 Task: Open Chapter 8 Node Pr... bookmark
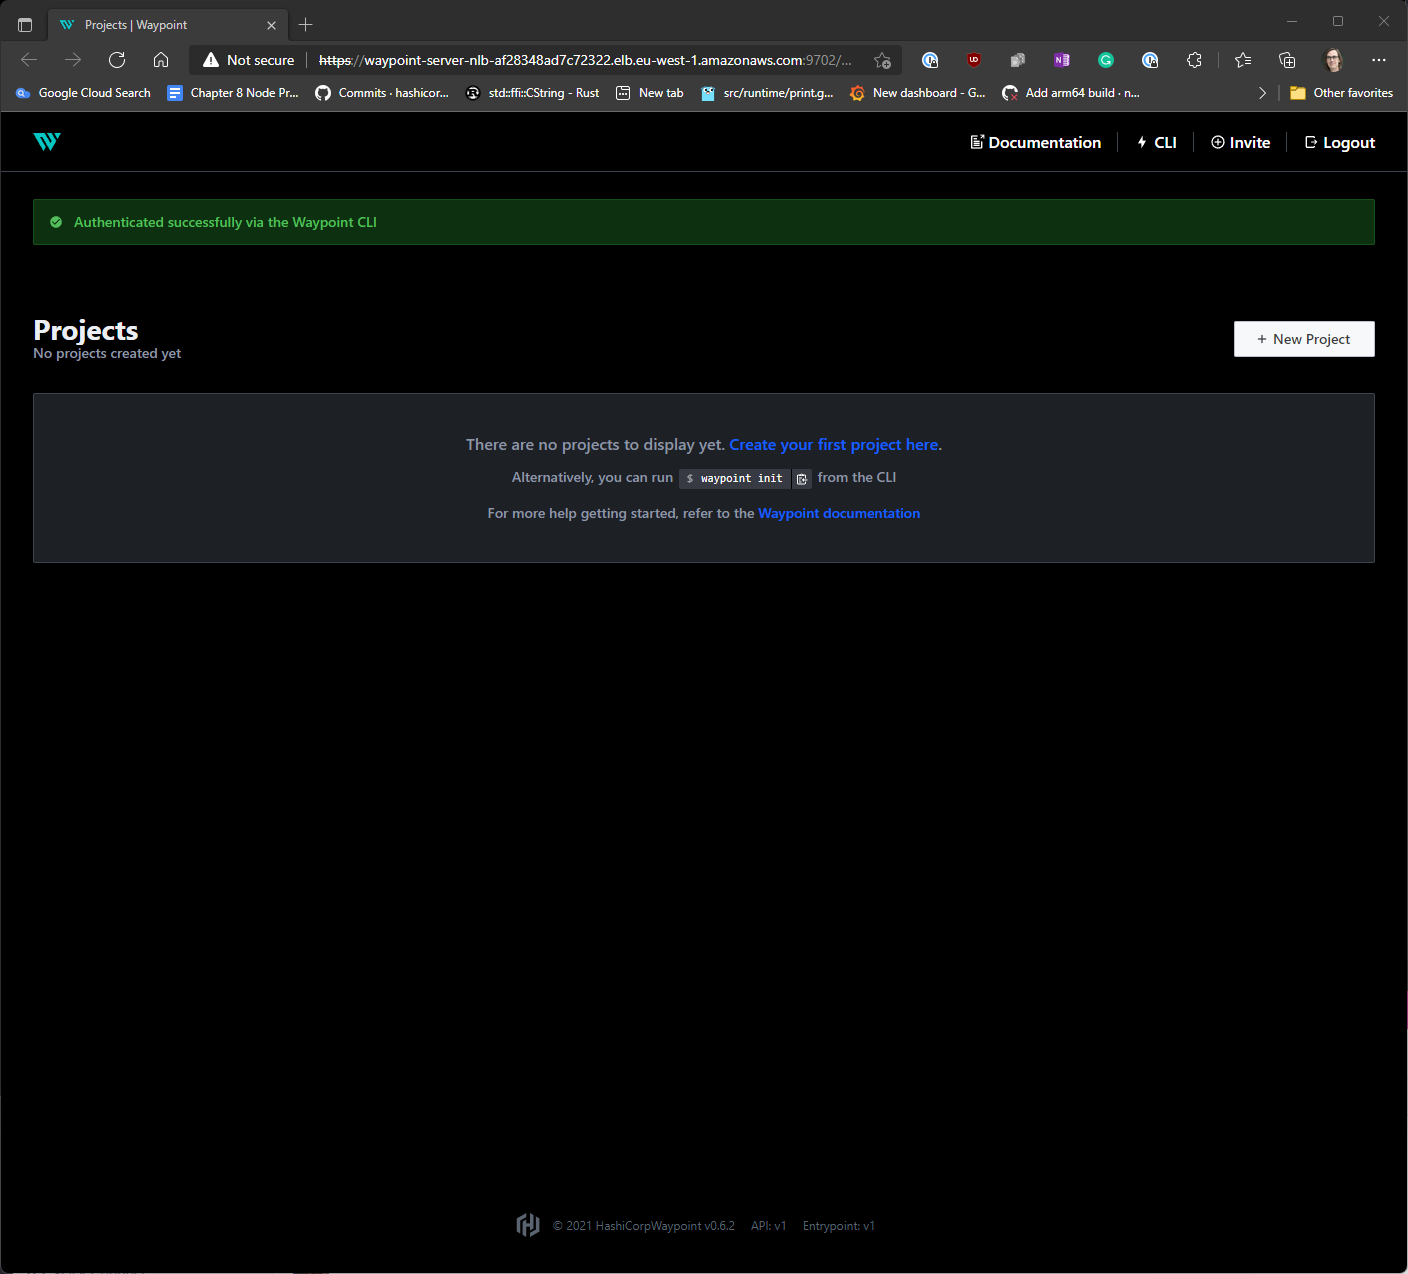(x=233, y=93)
